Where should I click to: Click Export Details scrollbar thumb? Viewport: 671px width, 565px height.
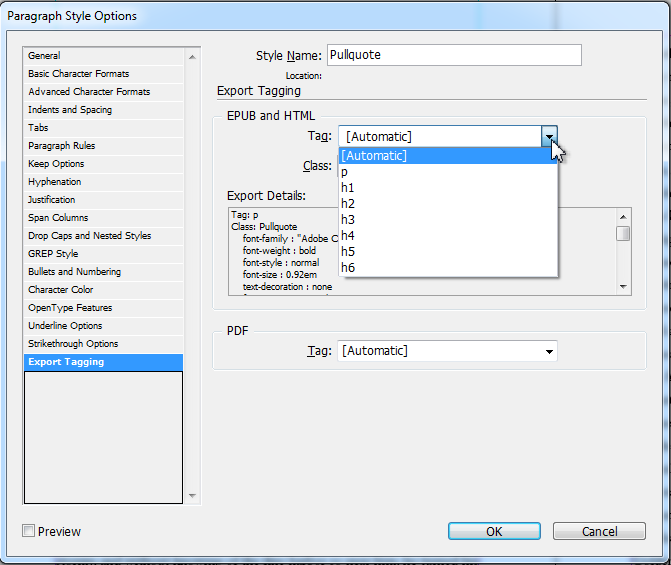623,234
